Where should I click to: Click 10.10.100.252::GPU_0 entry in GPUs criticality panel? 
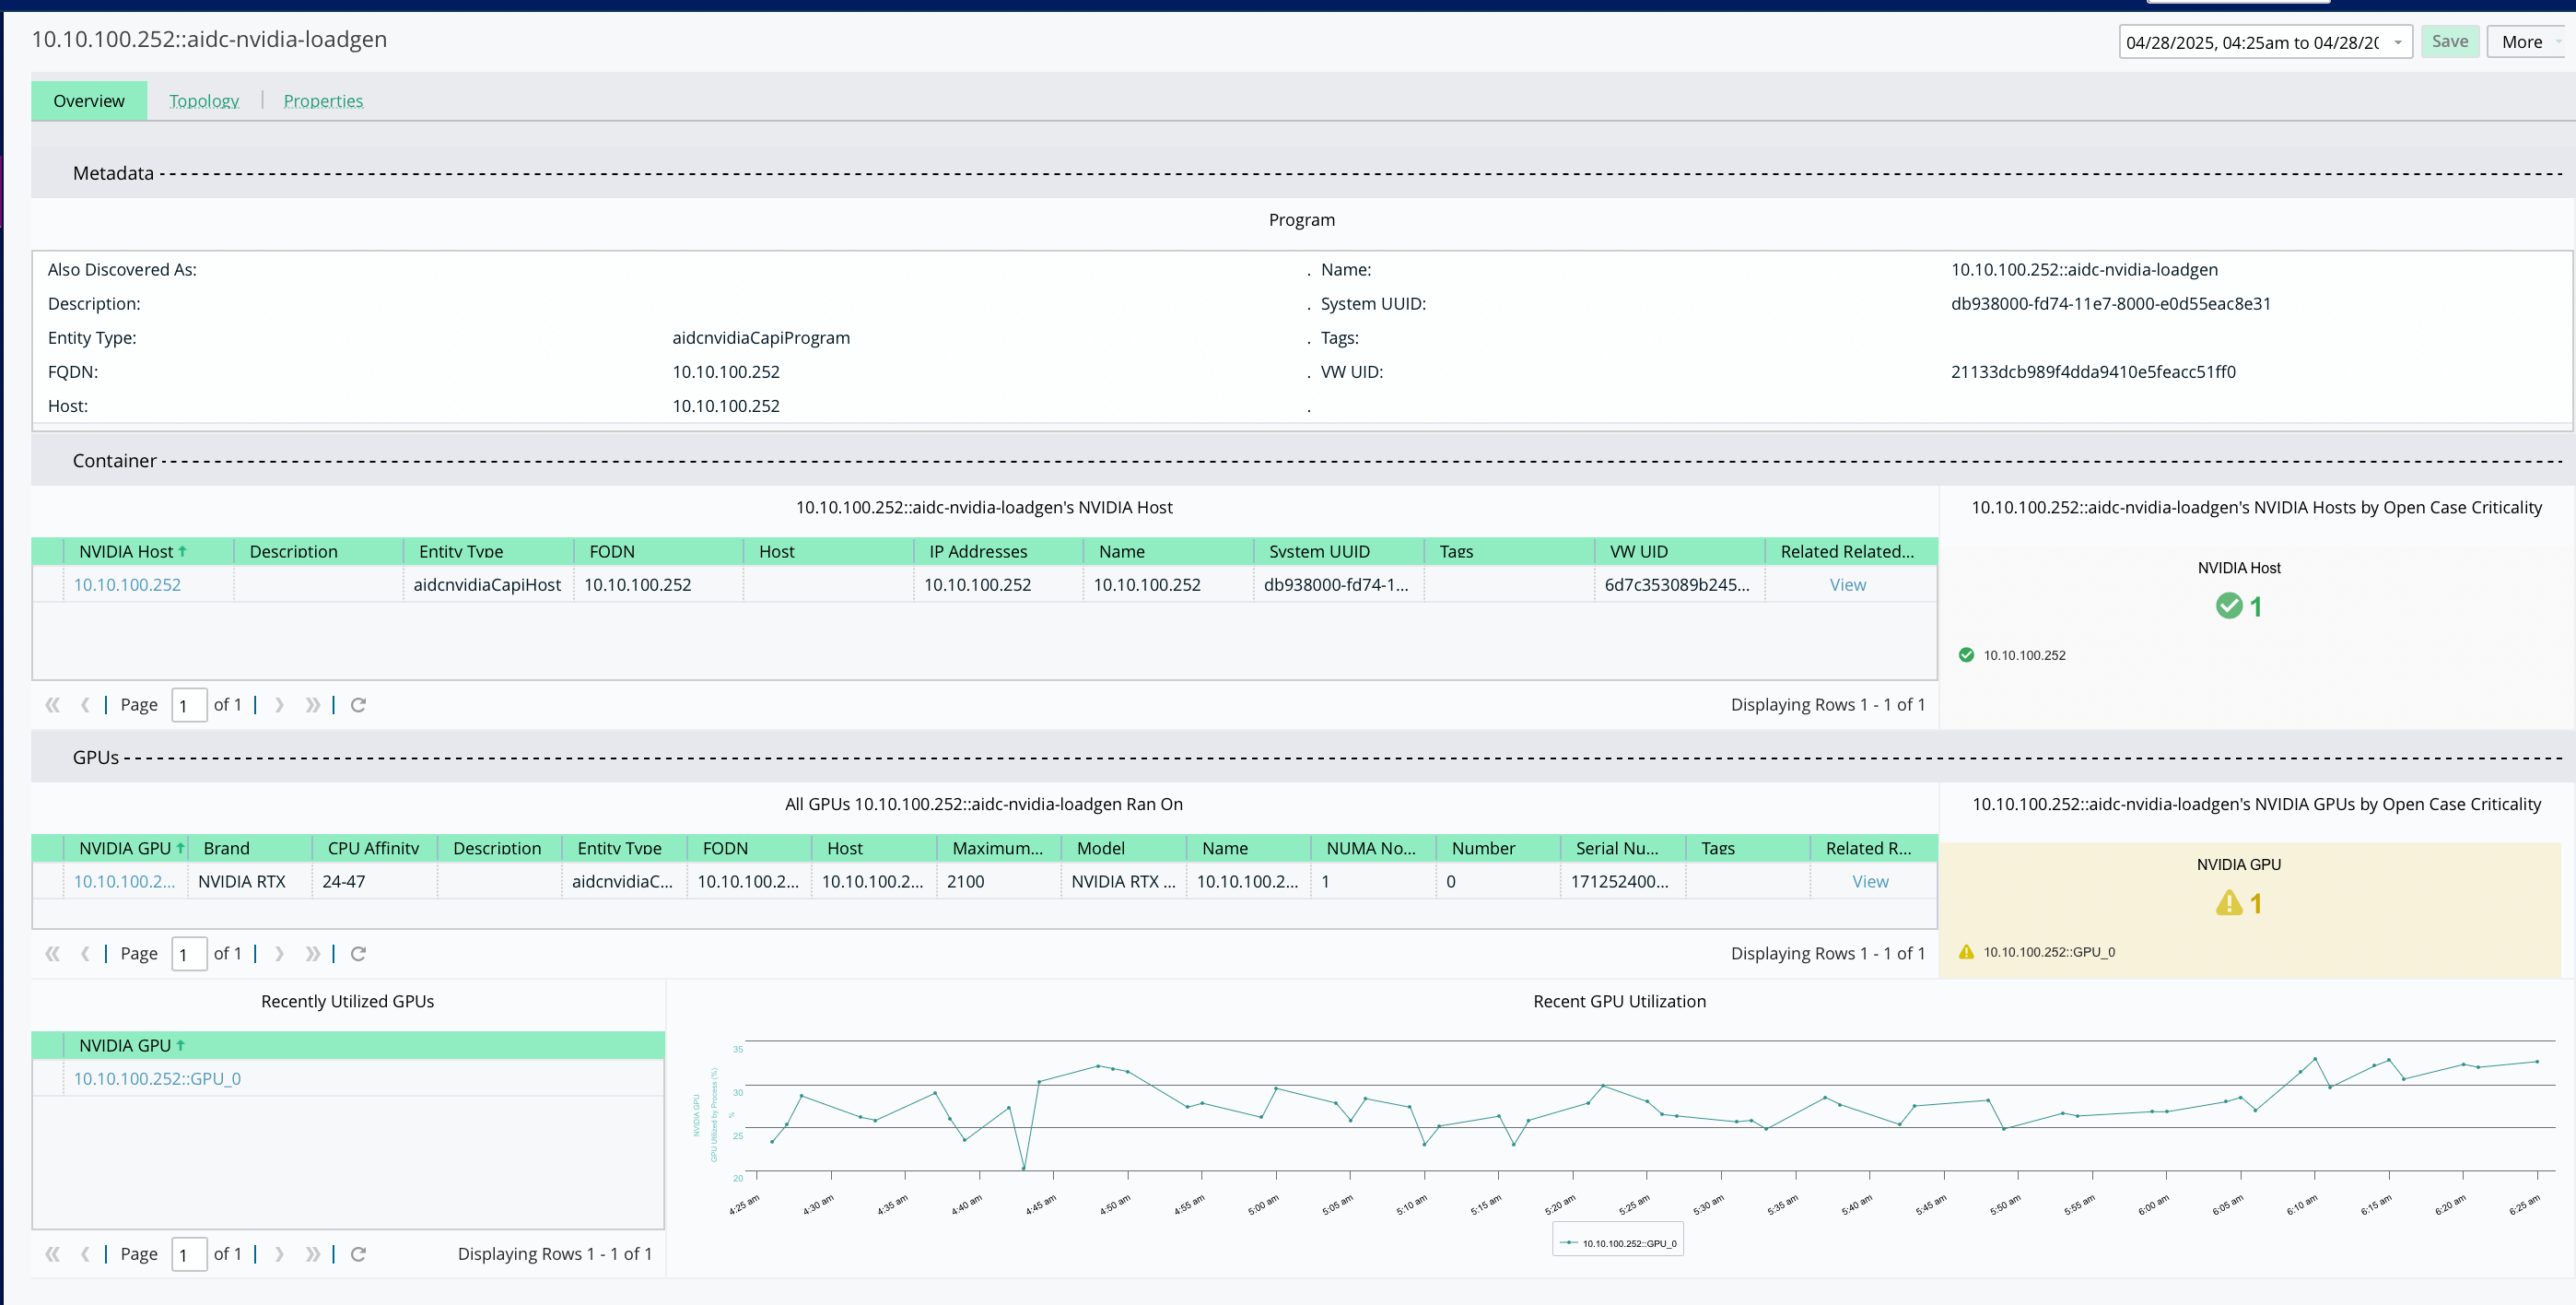pos(2049,952)
